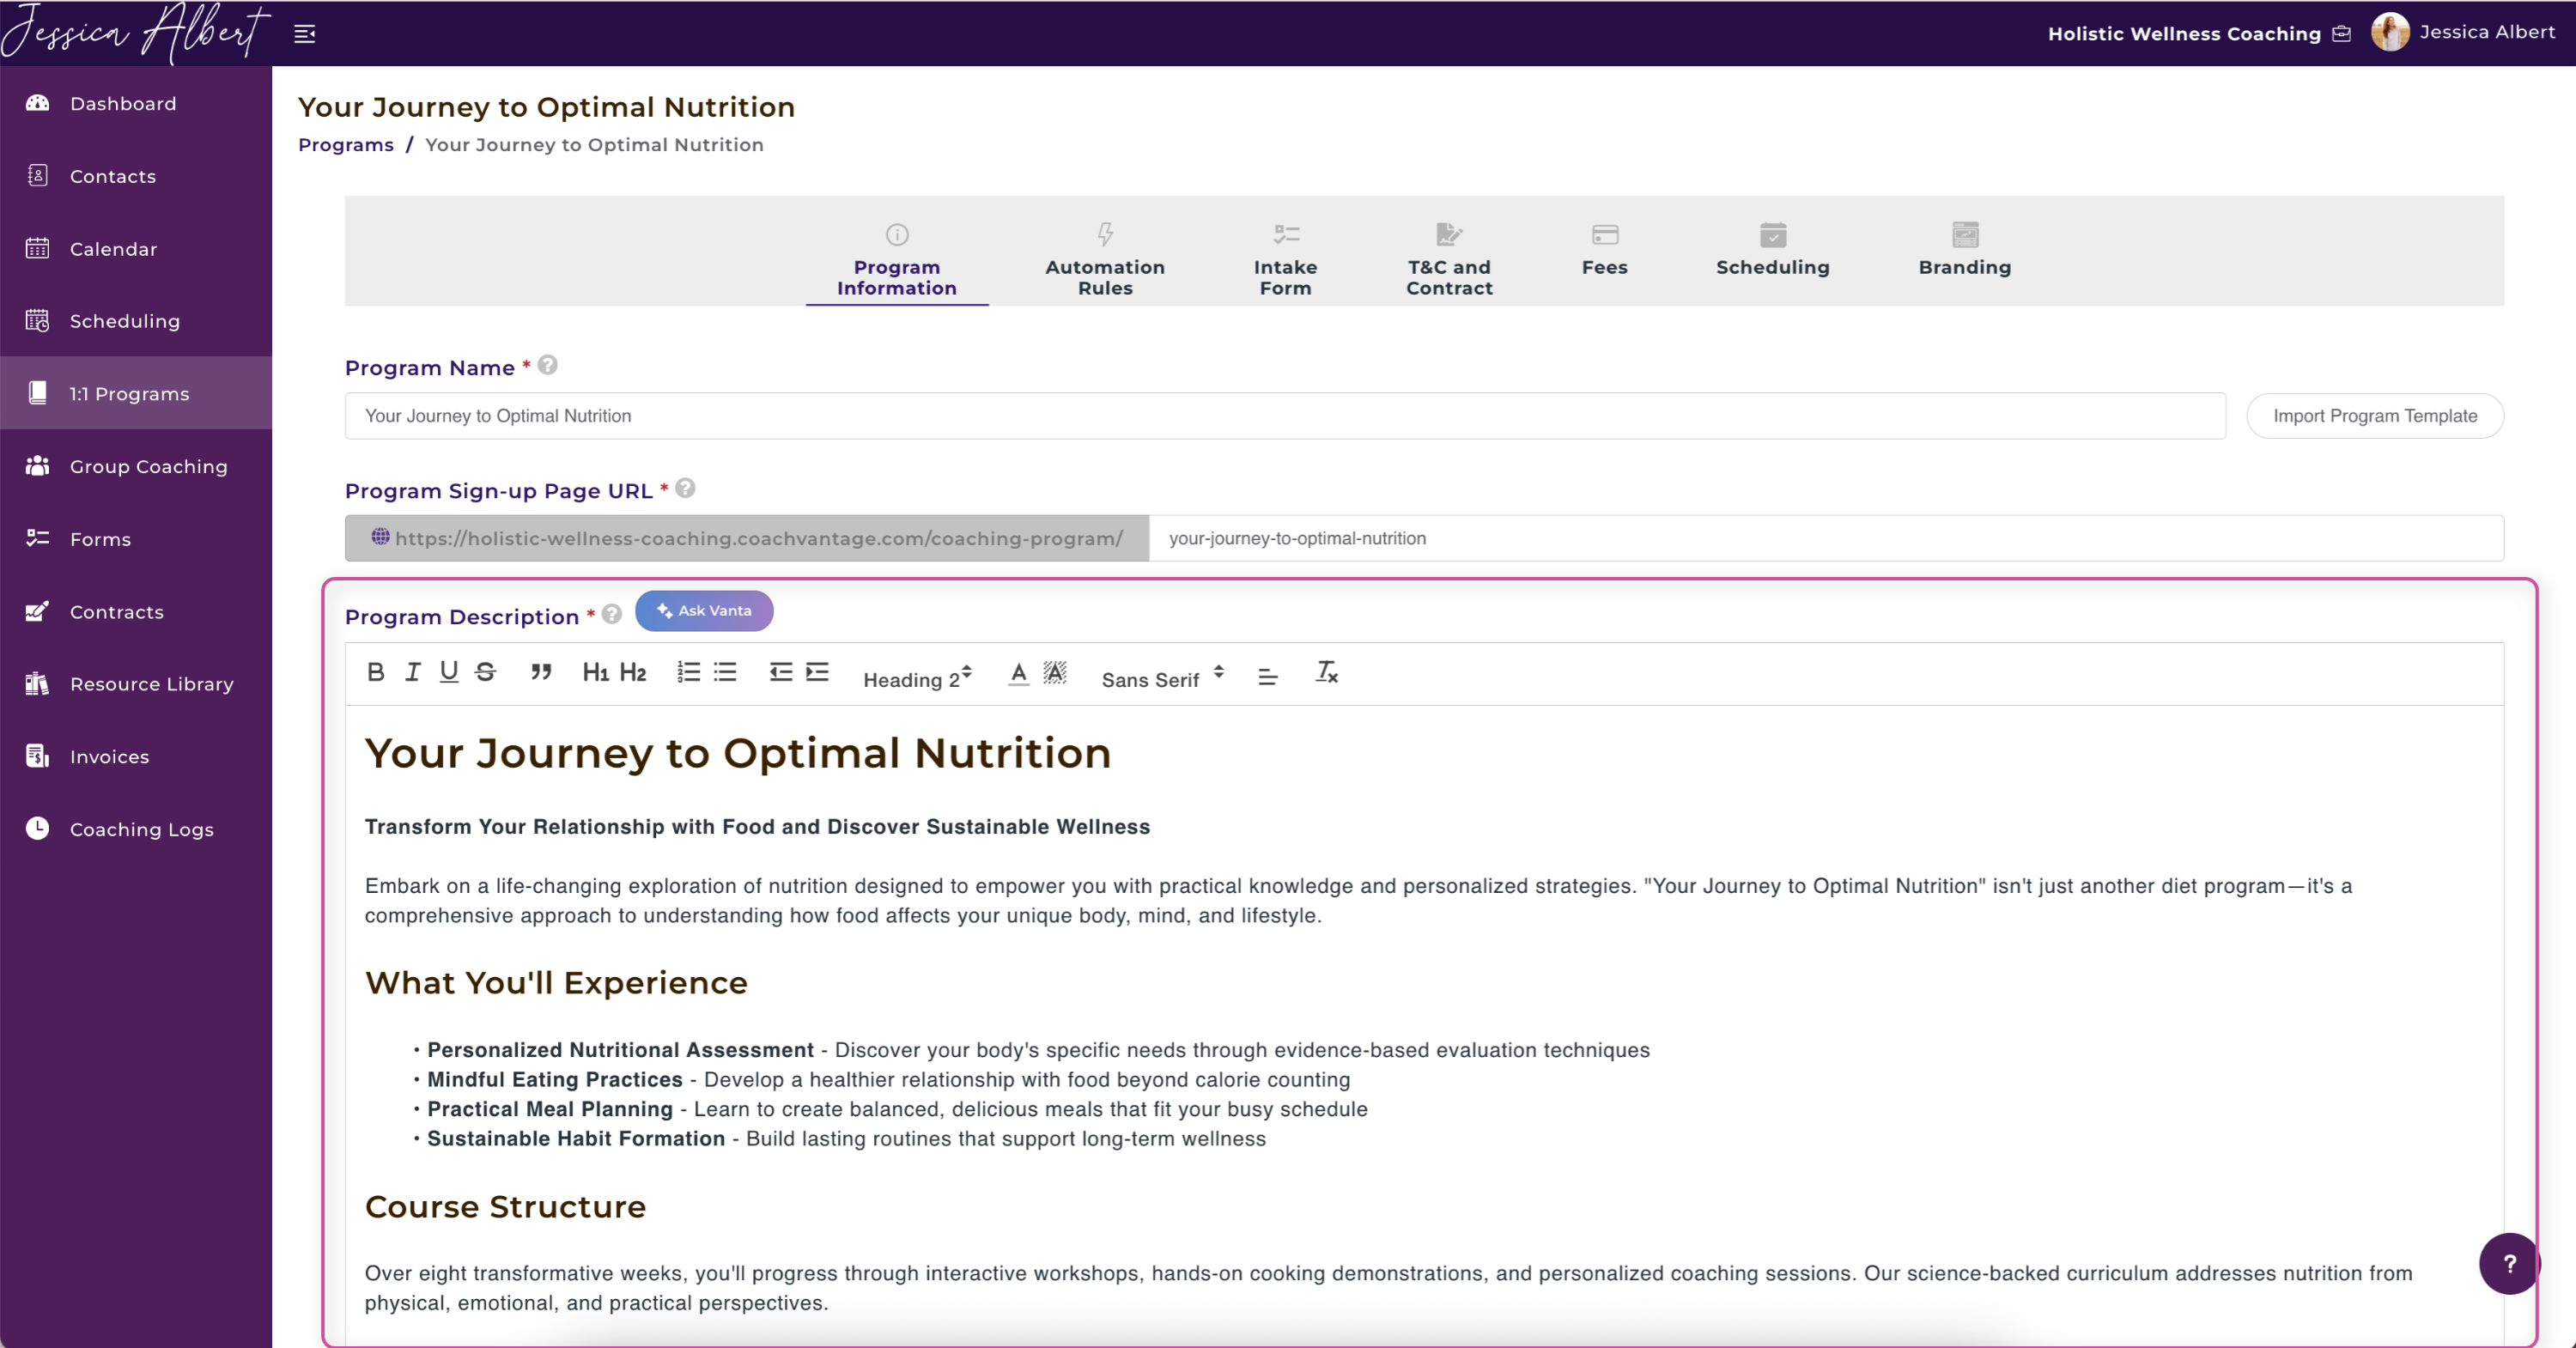2576x1348 pixels.
Task: Switch to the Scheduling tab
Action: (1772, 250)
